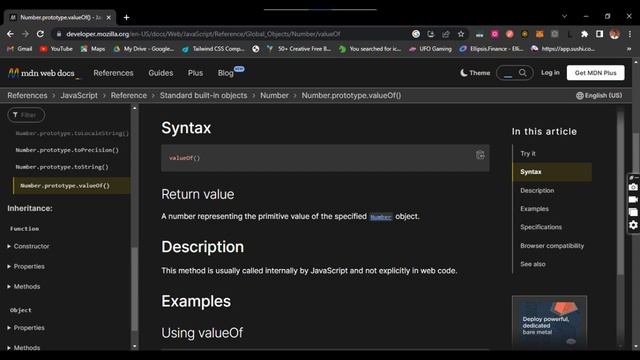The height and width of the screenshot is (360, 640).
Task: Click the Get MDN Plus button
Action: click(596, 73)
